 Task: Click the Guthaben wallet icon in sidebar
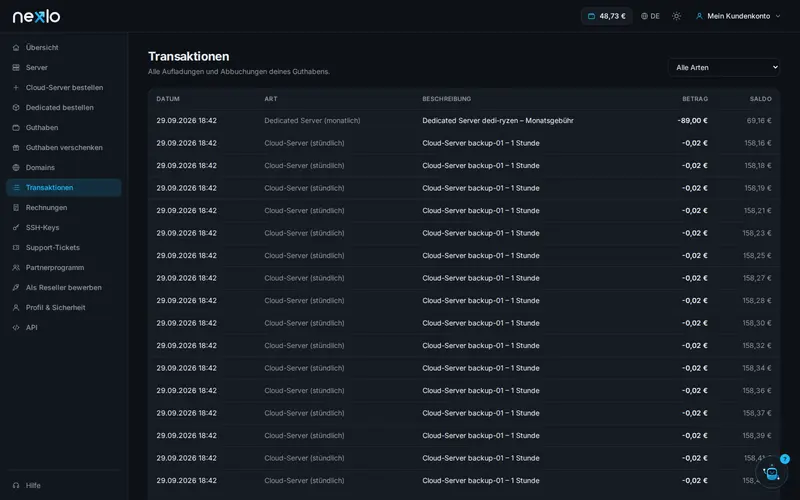pyautogui.click(x=16, y=128)
